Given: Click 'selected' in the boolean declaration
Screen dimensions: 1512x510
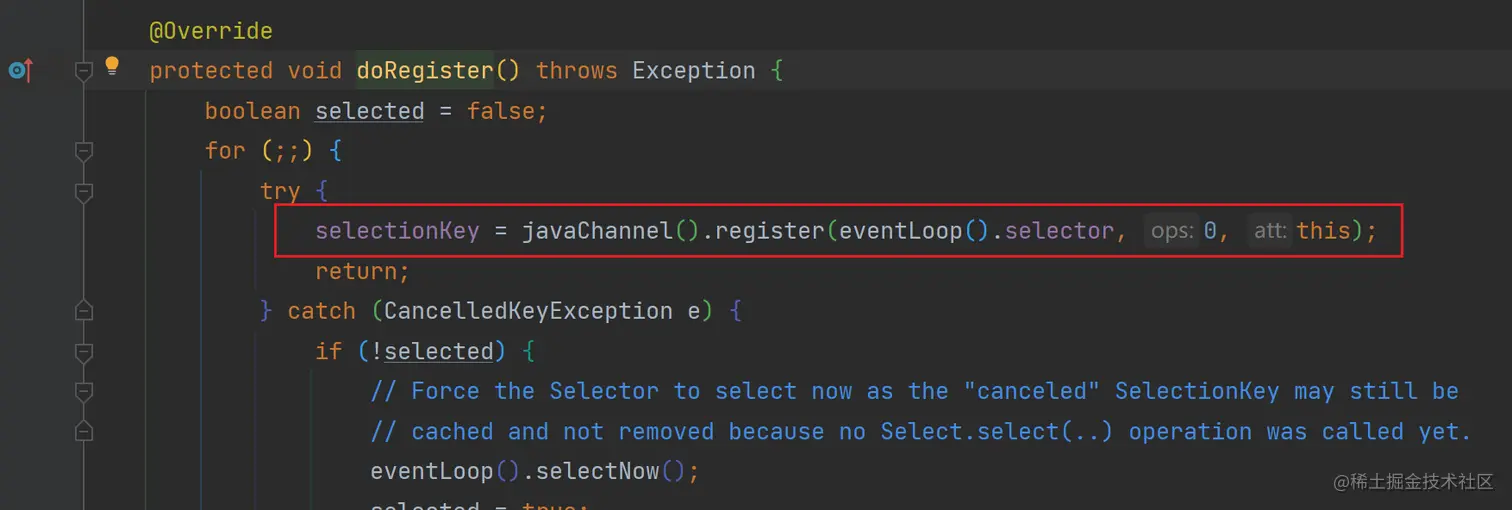Looking at the screenshot, I should 370,111.
